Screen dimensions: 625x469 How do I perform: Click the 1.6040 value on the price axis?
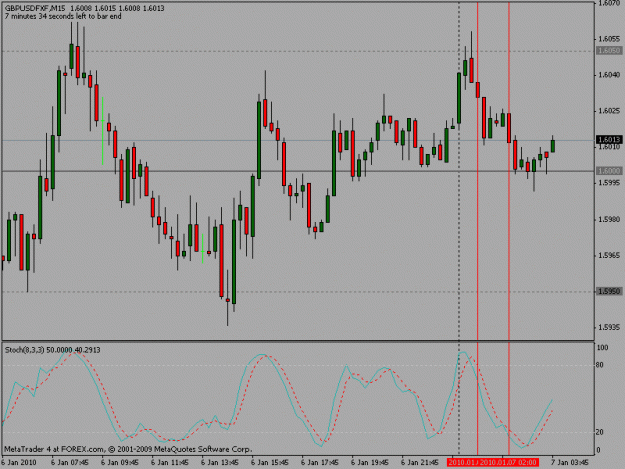[609, 75]
